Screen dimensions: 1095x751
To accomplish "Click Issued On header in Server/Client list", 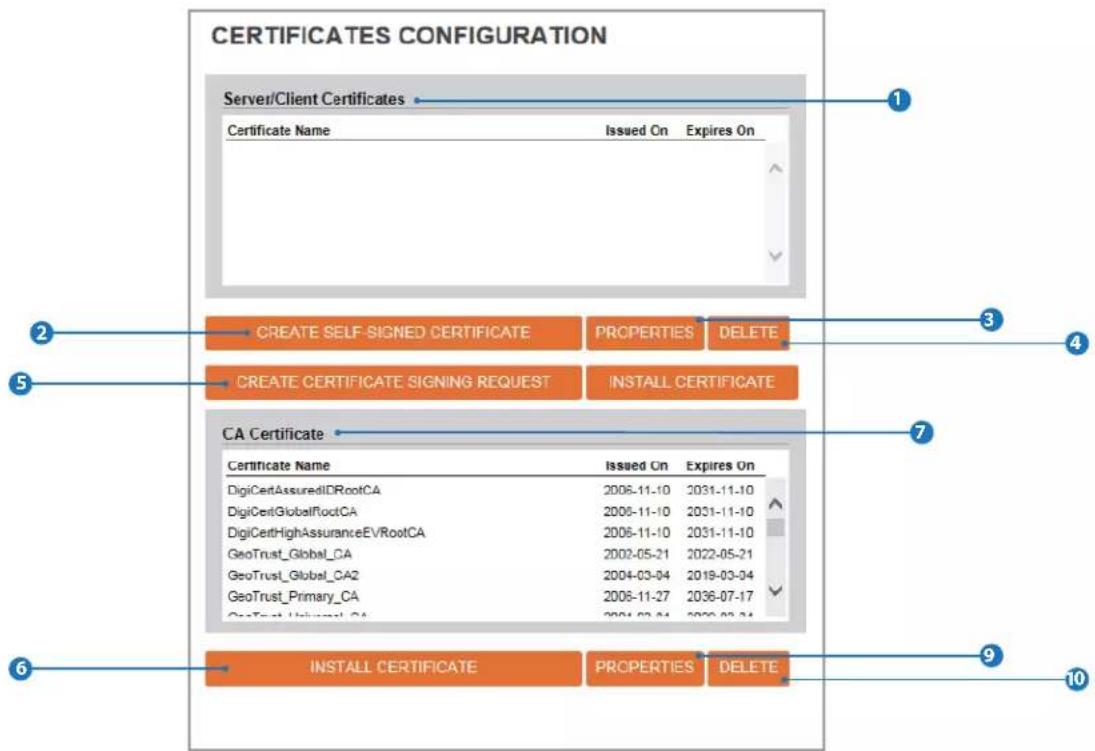I will (636, 131).
